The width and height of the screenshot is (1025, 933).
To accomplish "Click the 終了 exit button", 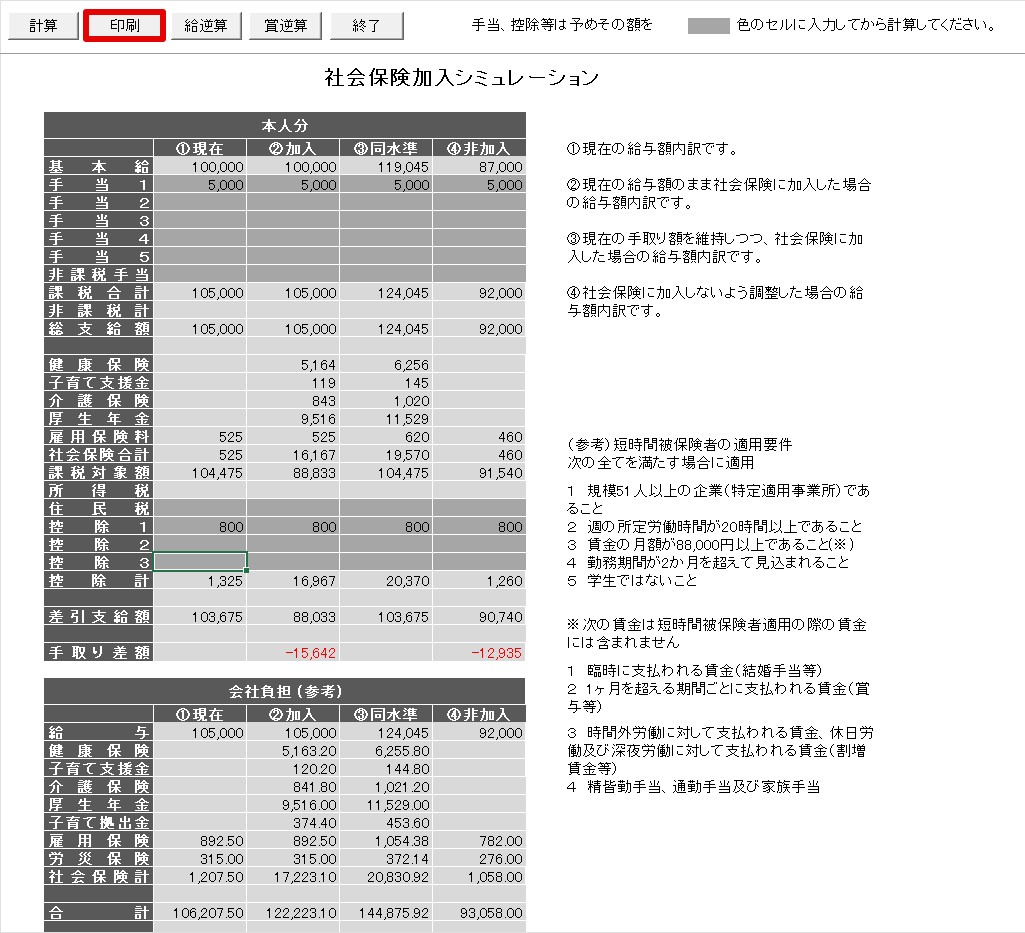I will 366,25.
